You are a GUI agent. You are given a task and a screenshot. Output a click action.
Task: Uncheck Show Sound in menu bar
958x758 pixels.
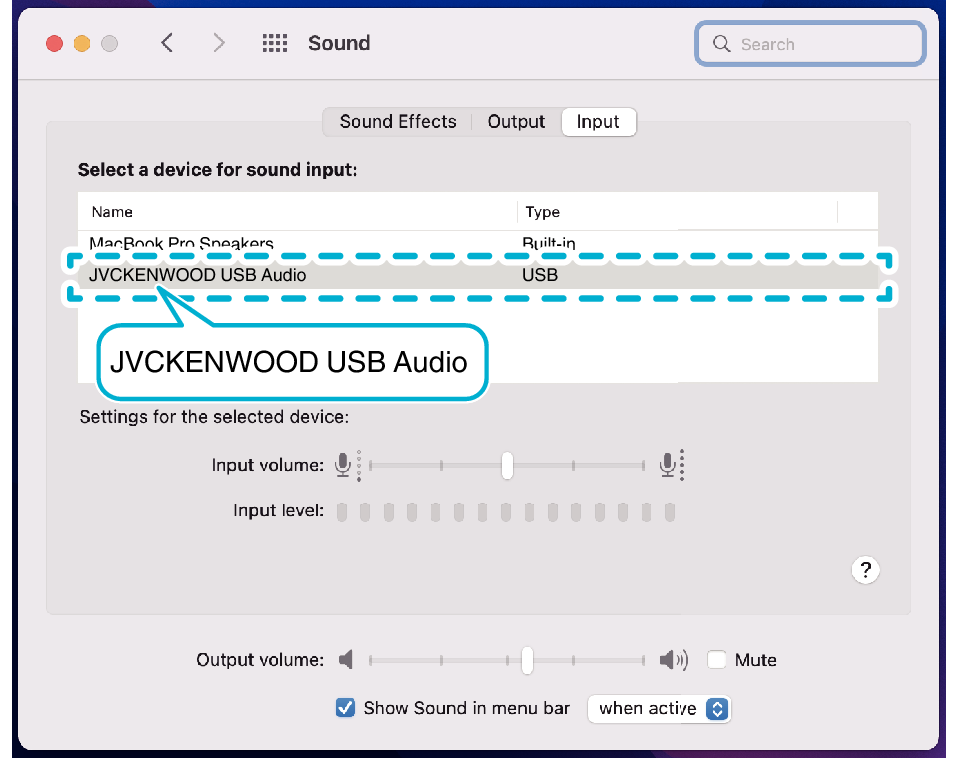pyautogui.click(x=345, y=708)
